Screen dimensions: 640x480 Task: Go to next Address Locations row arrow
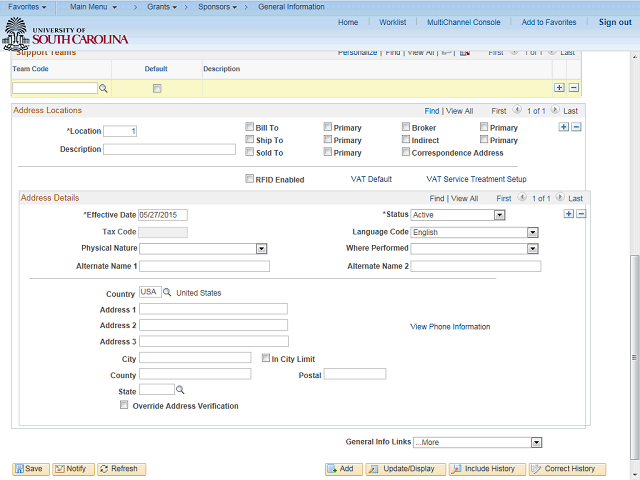[x=556, y=111]
